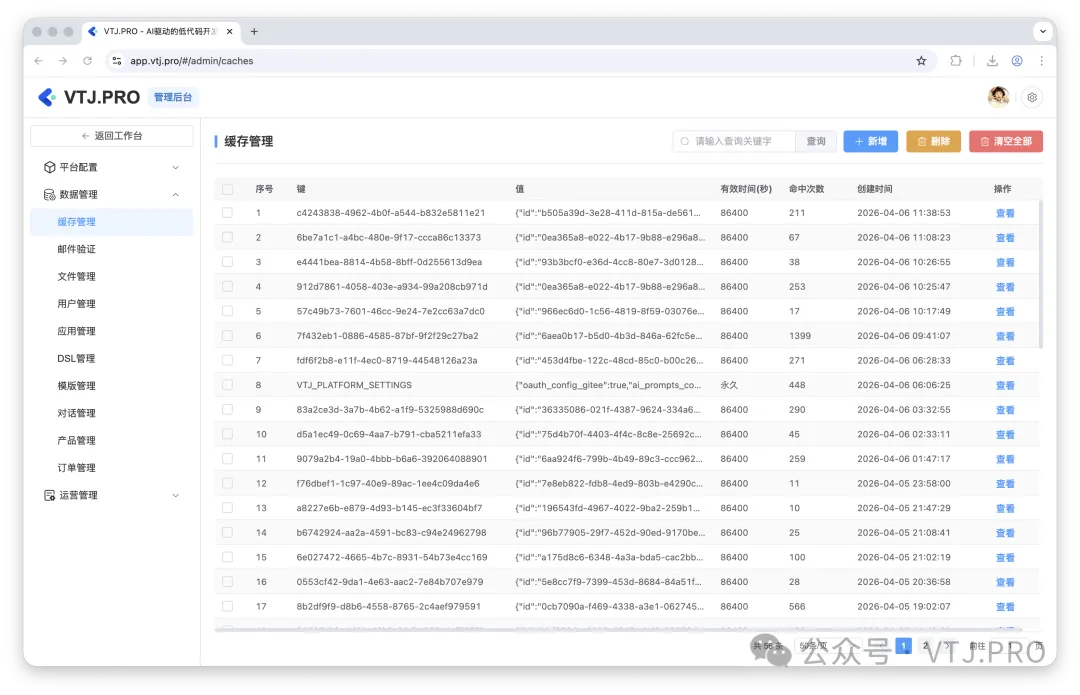
Task: Open 查看 link for row 8
Action: 1003,385
